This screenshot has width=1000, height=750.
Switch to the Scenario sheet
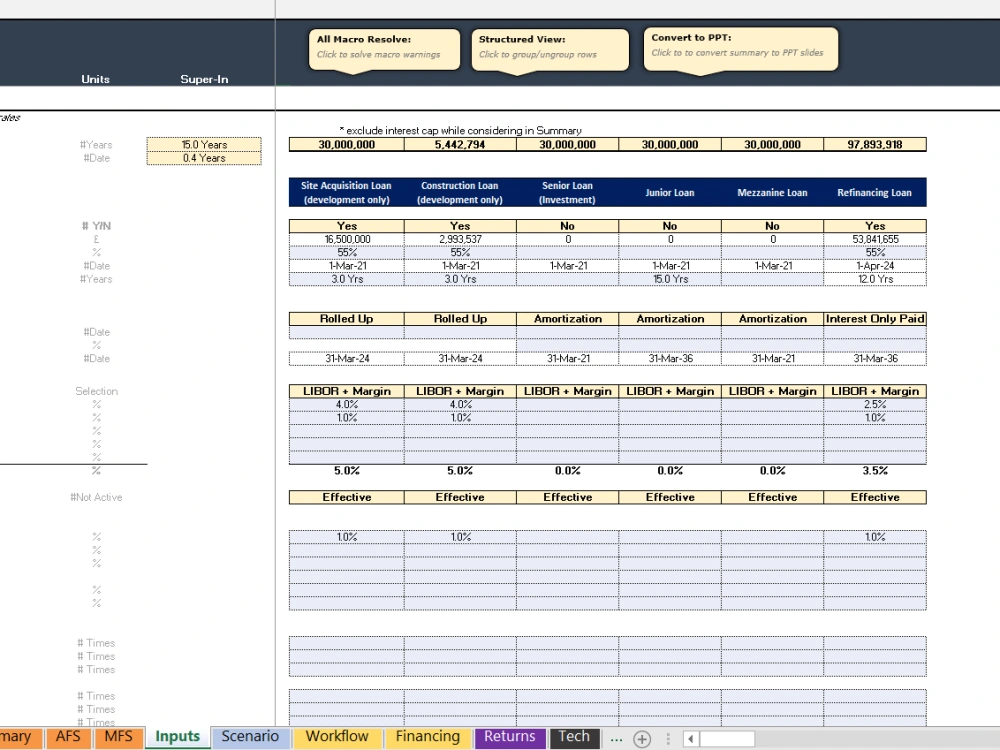(250, 736)
